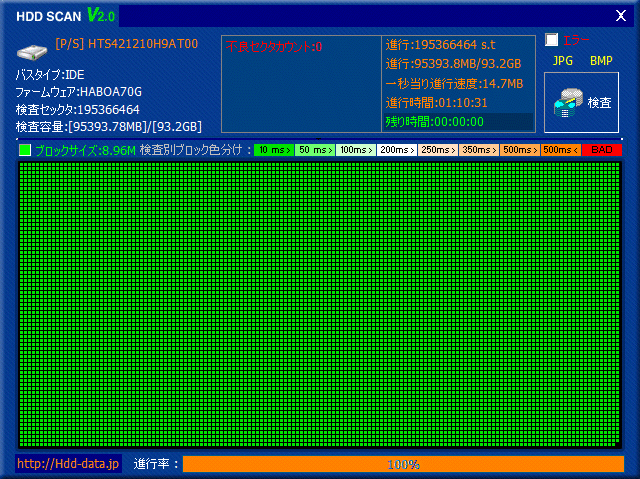Start scan with the 検査 button label

[x=599, y=102]
